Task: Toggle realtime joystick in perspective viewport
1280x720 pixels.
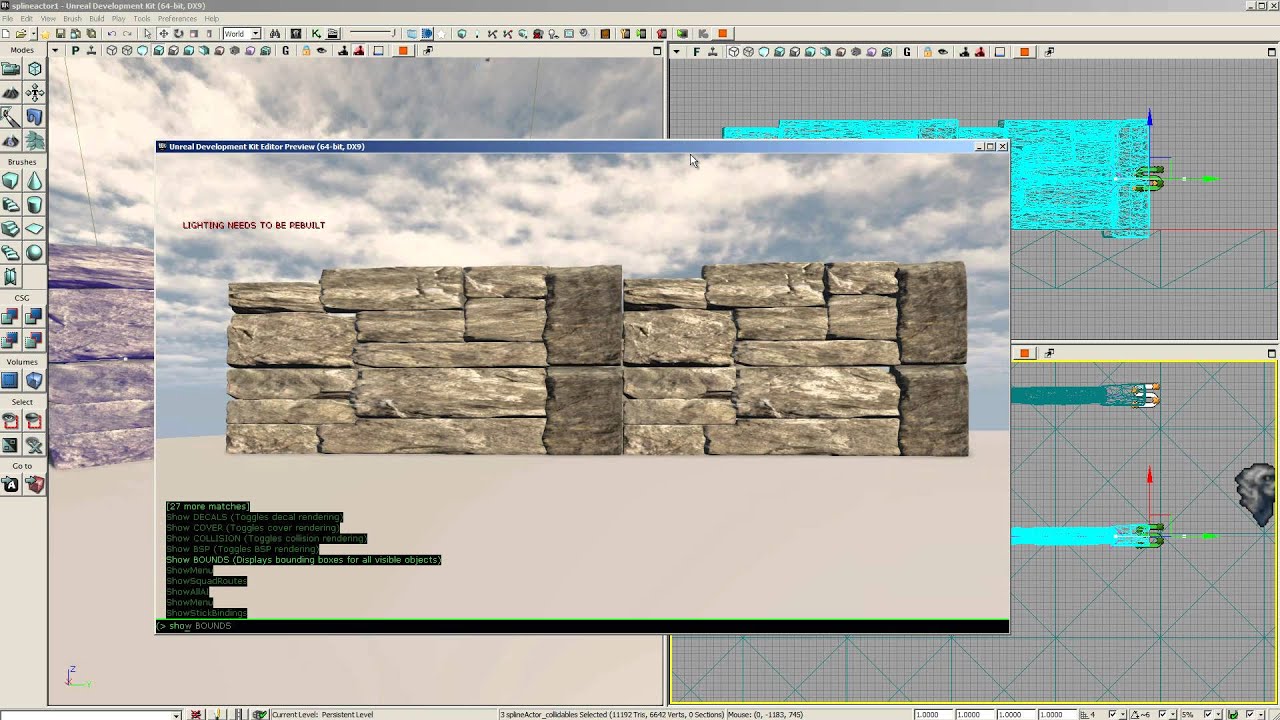Action: (x=91, y=51)
